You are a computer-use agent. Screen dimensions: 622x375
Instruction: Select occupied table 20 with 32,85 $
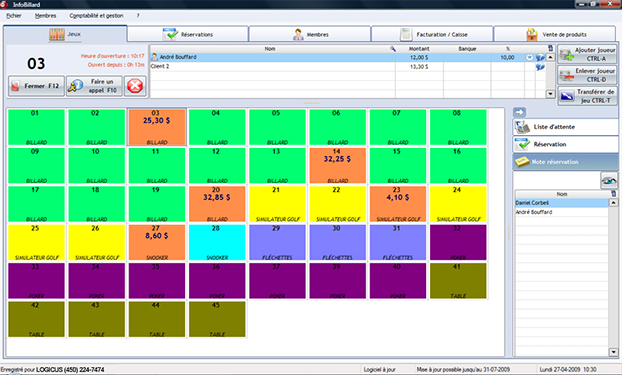pyautogui.click(x=217, y=204)
